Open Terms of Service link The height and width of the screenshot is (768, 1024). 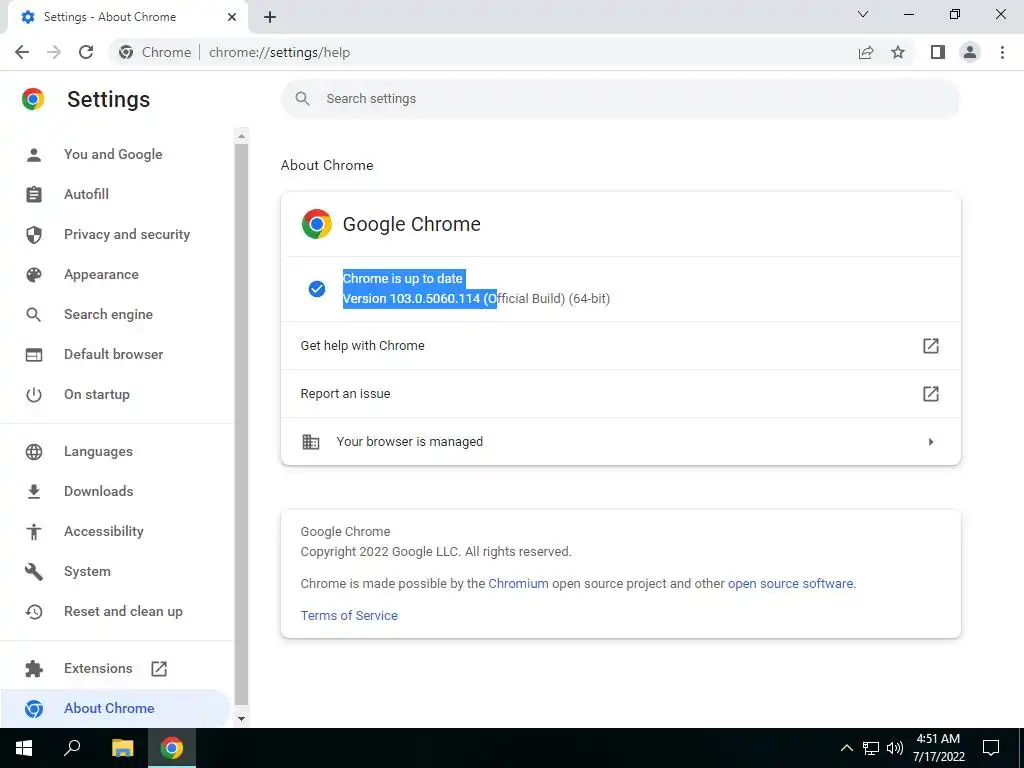pyautogui.click(x=349, y=616)
